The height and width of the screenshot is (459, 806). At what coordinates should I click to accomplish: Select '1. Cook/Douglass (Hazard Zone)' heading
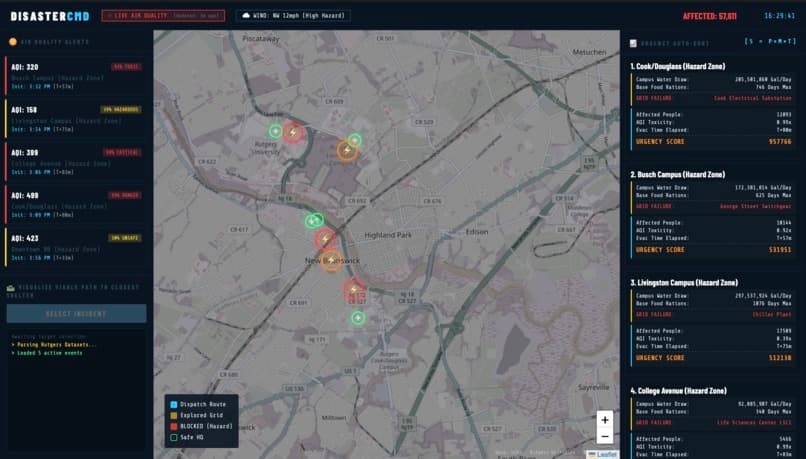[x=677, y=66]
